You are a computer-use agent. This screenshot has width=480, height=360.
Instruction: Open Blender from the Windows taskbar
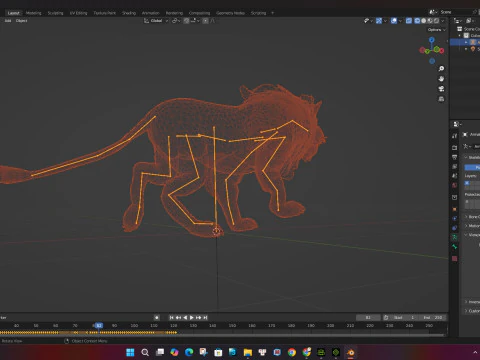pyautogui.click(x=351, y=352)
